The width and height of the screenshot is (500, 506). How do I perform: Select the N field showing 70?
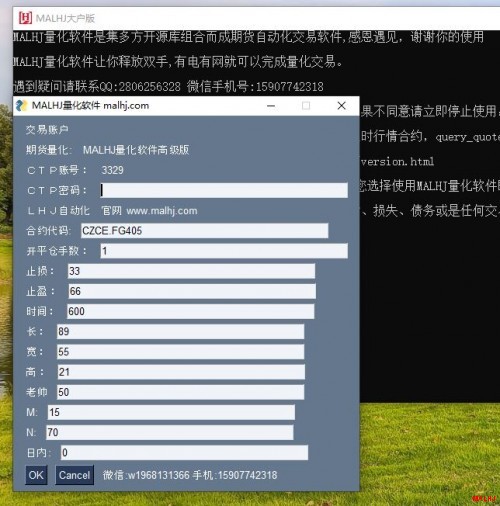click(170, 432)
